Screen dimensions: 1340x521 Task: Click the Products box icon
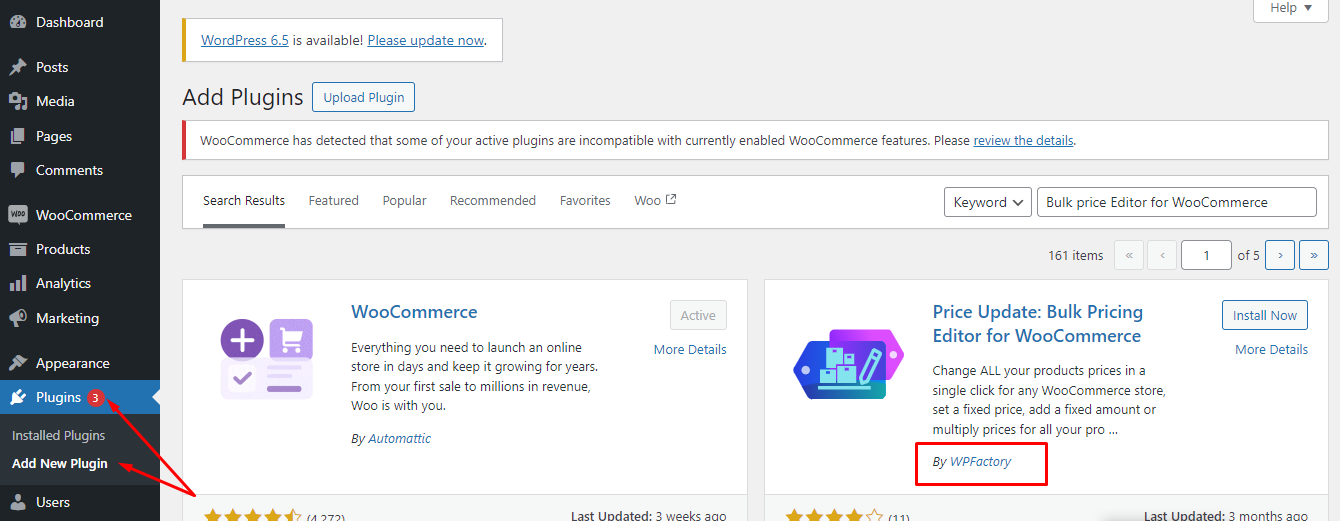pyautogui.click(x=18, y=249)
